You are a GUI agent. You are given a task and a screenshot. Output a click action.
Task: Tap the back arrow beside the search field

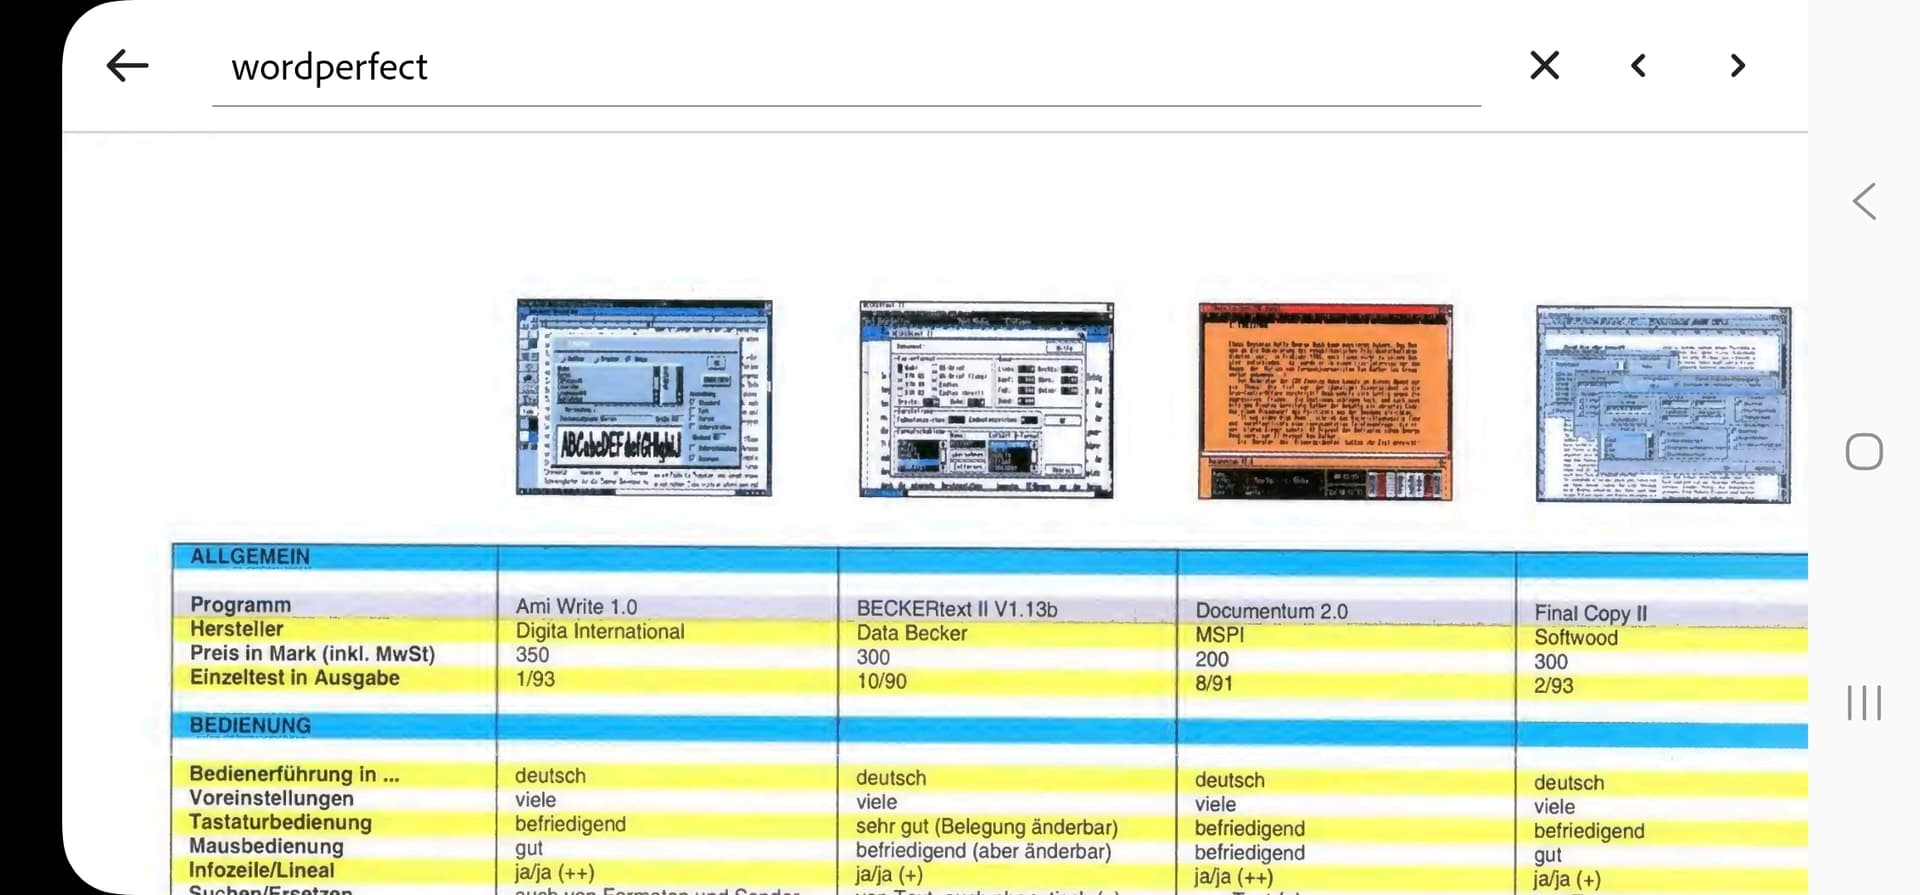(x=127, y=66)
